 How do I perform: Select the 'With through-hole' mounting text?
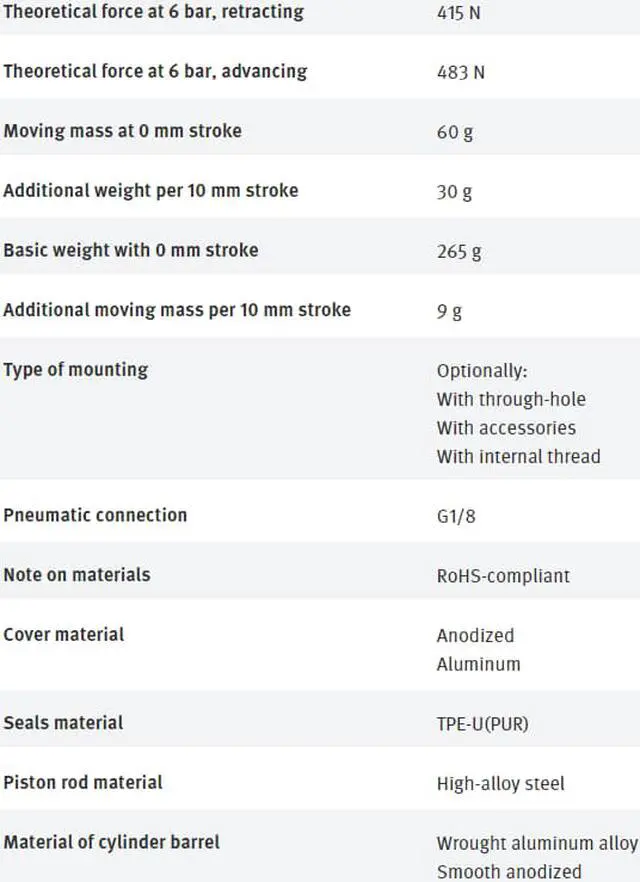click(x=511, y=399)
